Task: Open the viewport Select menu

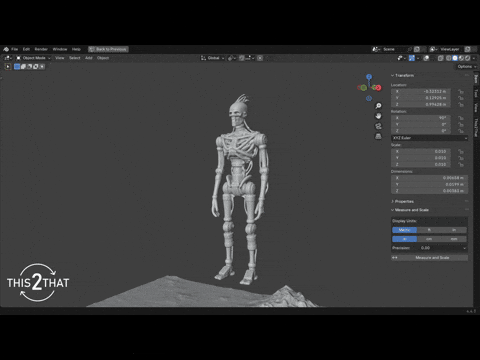Action: [75, 58]
